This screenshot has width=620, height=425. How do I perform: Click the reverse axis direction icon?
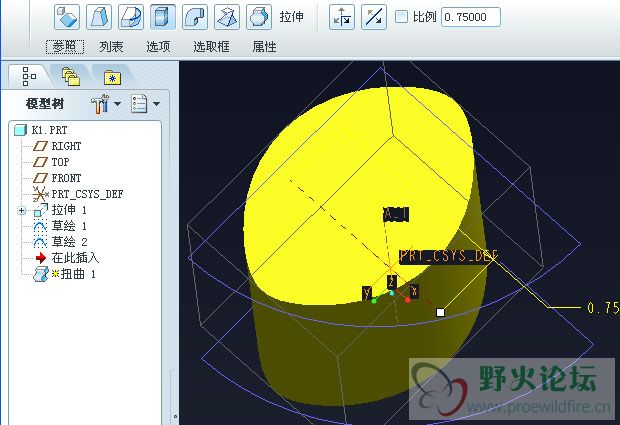click(374, 17)
